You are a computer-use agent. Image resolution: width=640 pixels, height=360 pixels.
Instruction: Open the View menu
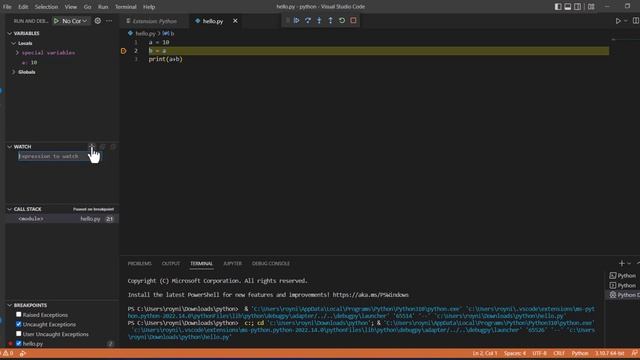tap(71, 7)
